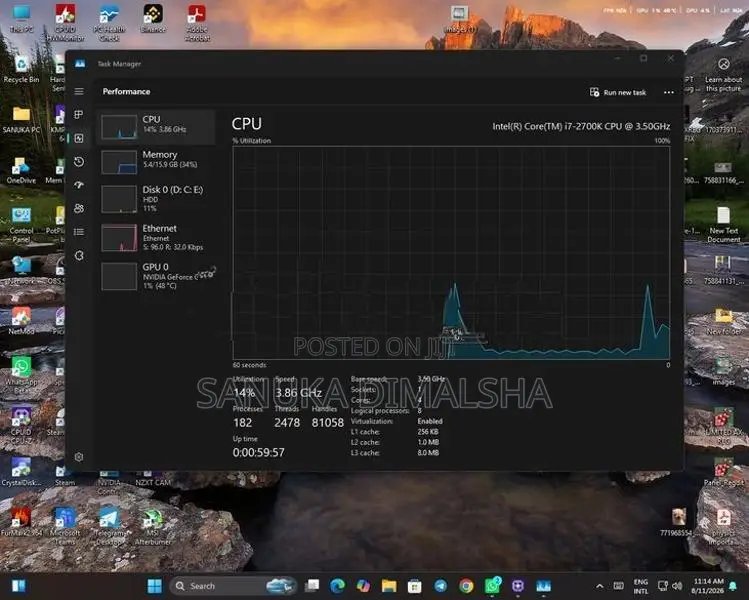
Task: Go to Users page in sidebar
Action: click(x=79, y=208)
